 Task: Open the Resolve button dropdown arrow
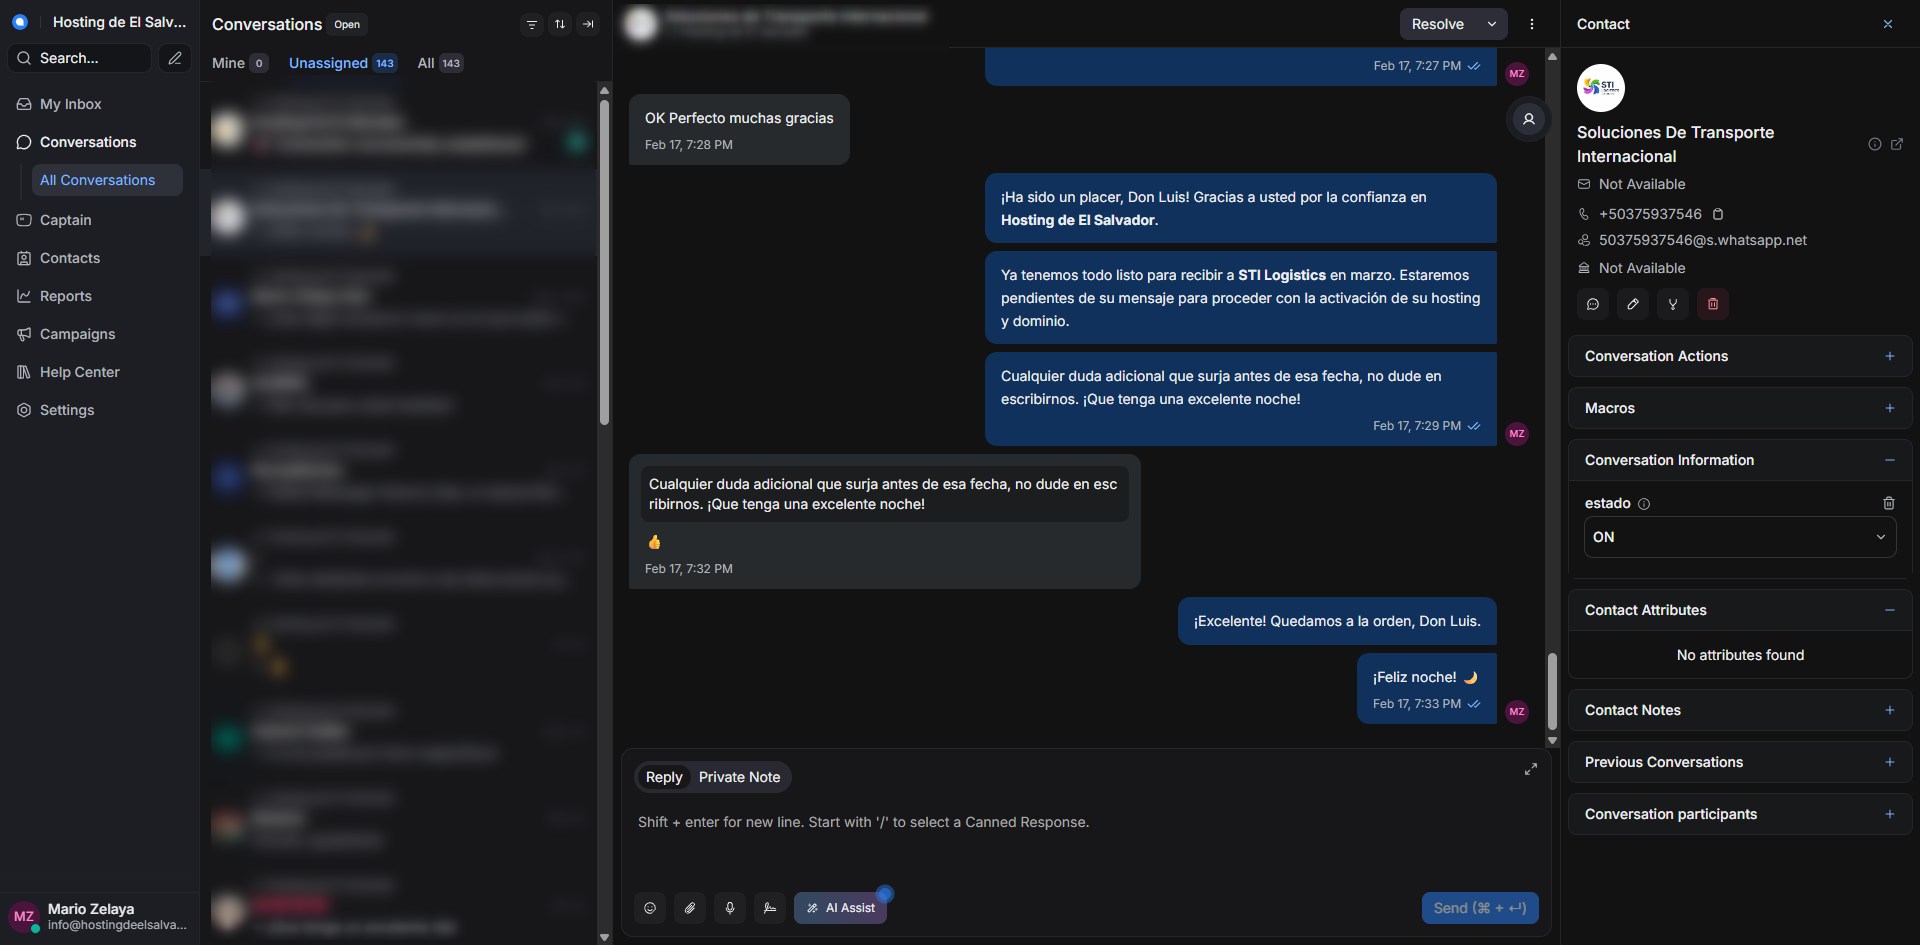[1492, 24]
